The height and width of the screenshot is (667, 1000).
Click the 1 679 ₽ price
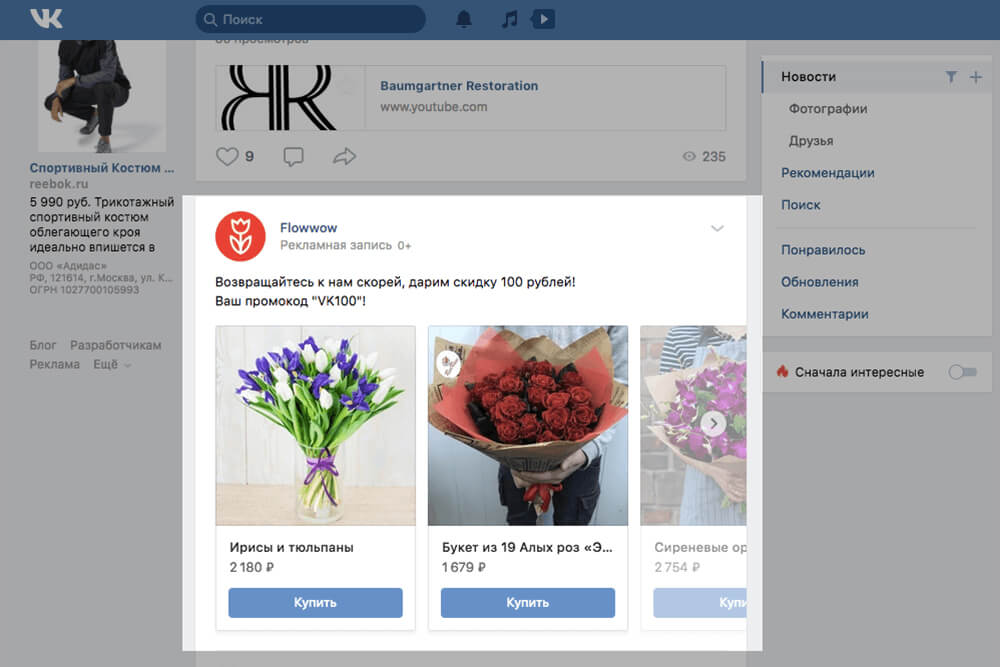[x=464, y=567]
